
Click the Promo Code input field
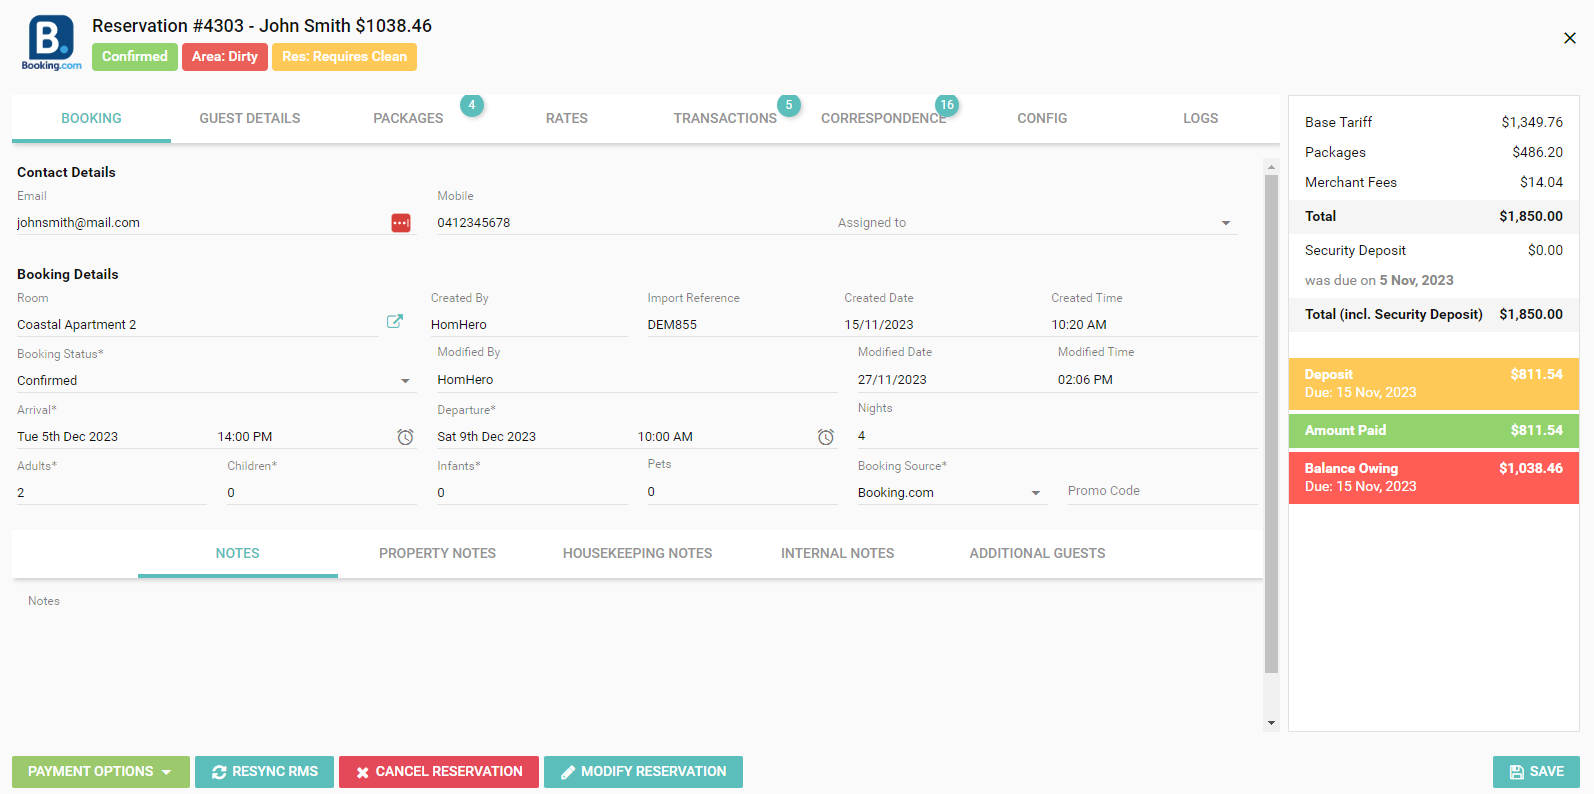pos(1160,491)
